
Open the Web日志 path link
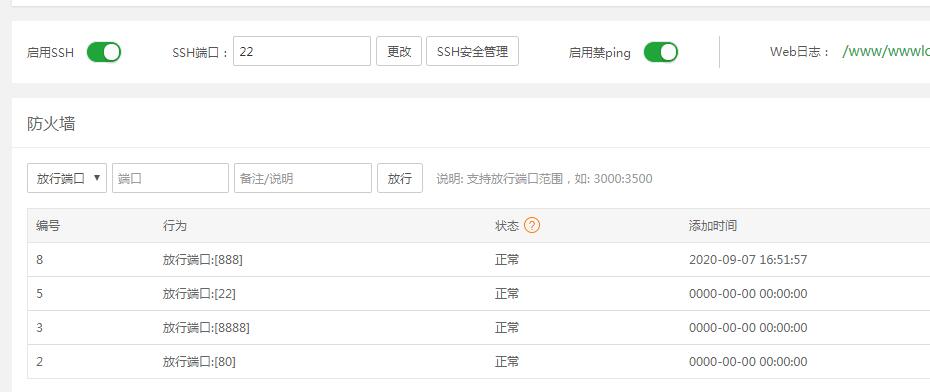pos(886,52)
